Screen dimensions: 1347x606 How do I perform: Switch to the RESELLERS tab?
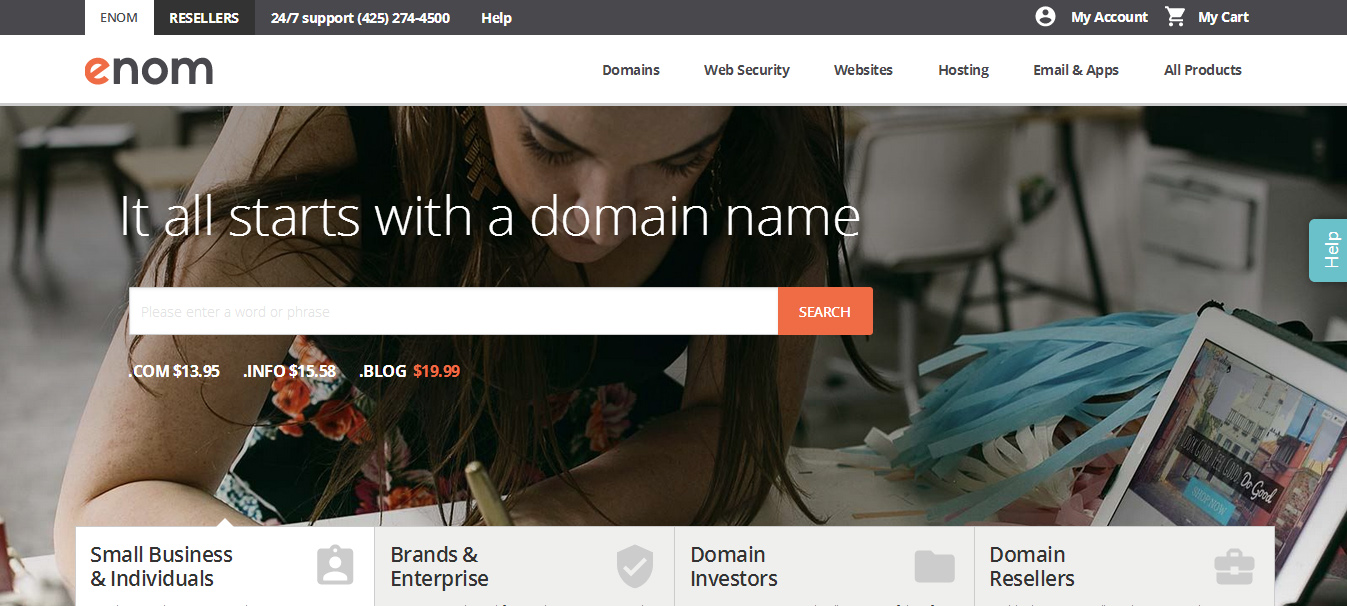(x=204, y=17)
